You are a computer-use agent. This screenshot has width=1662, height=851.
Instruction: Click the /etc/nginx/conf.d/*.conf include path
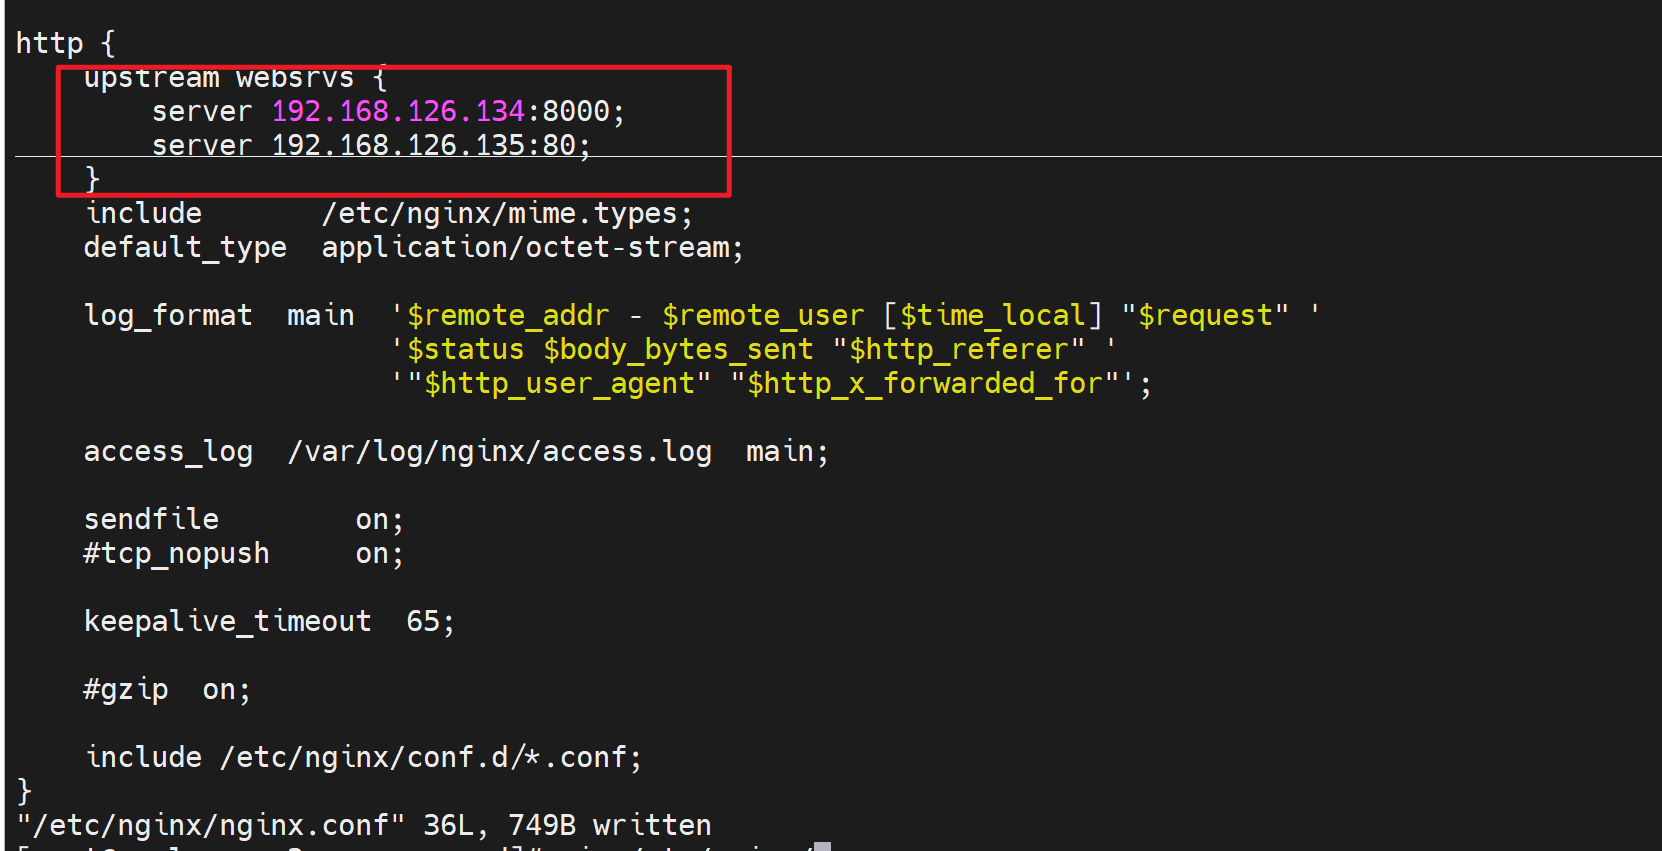[424, 758]
